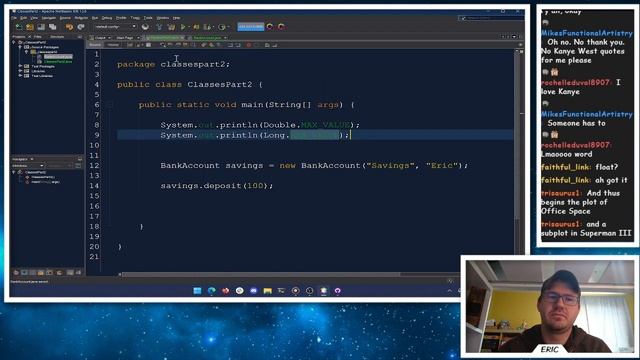The width and height of the screenshot is (640, 360).
Task: Click line 12 BankAccount savings code
Action: point(313,166)
